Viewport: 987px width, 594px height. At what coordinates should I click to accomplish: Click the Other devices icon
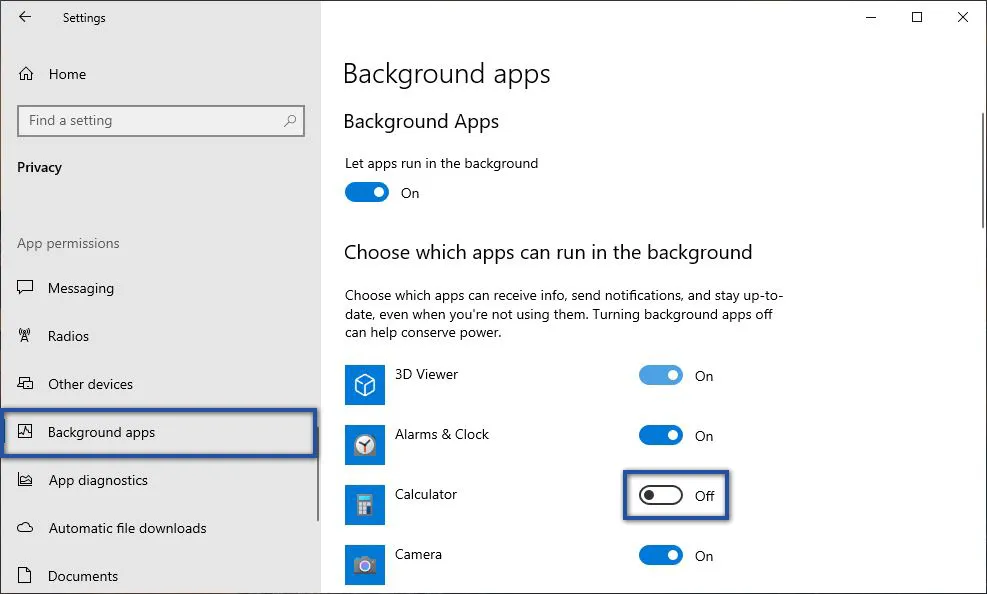pyautogui.click(x=27, y=384)
